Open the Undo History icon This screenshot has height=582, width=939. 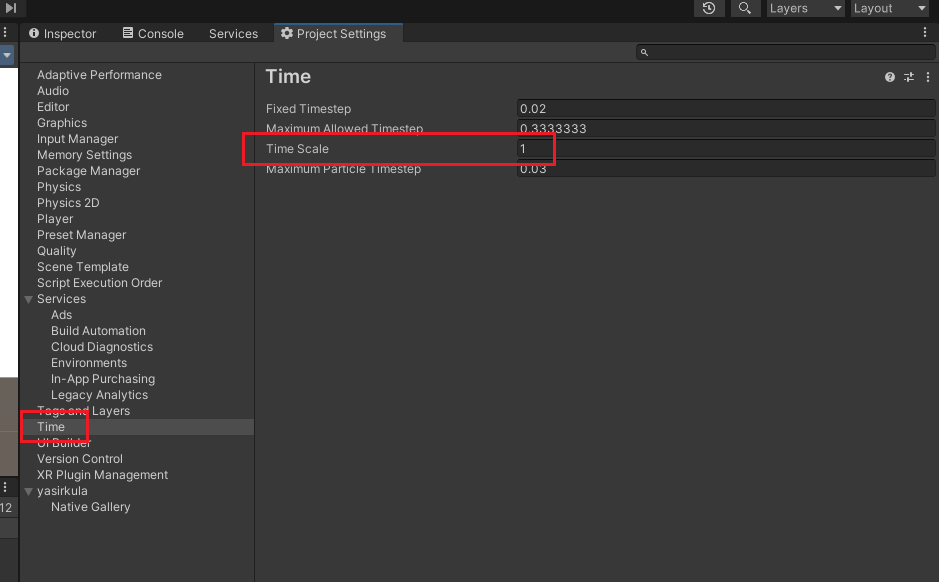(709, 8)
